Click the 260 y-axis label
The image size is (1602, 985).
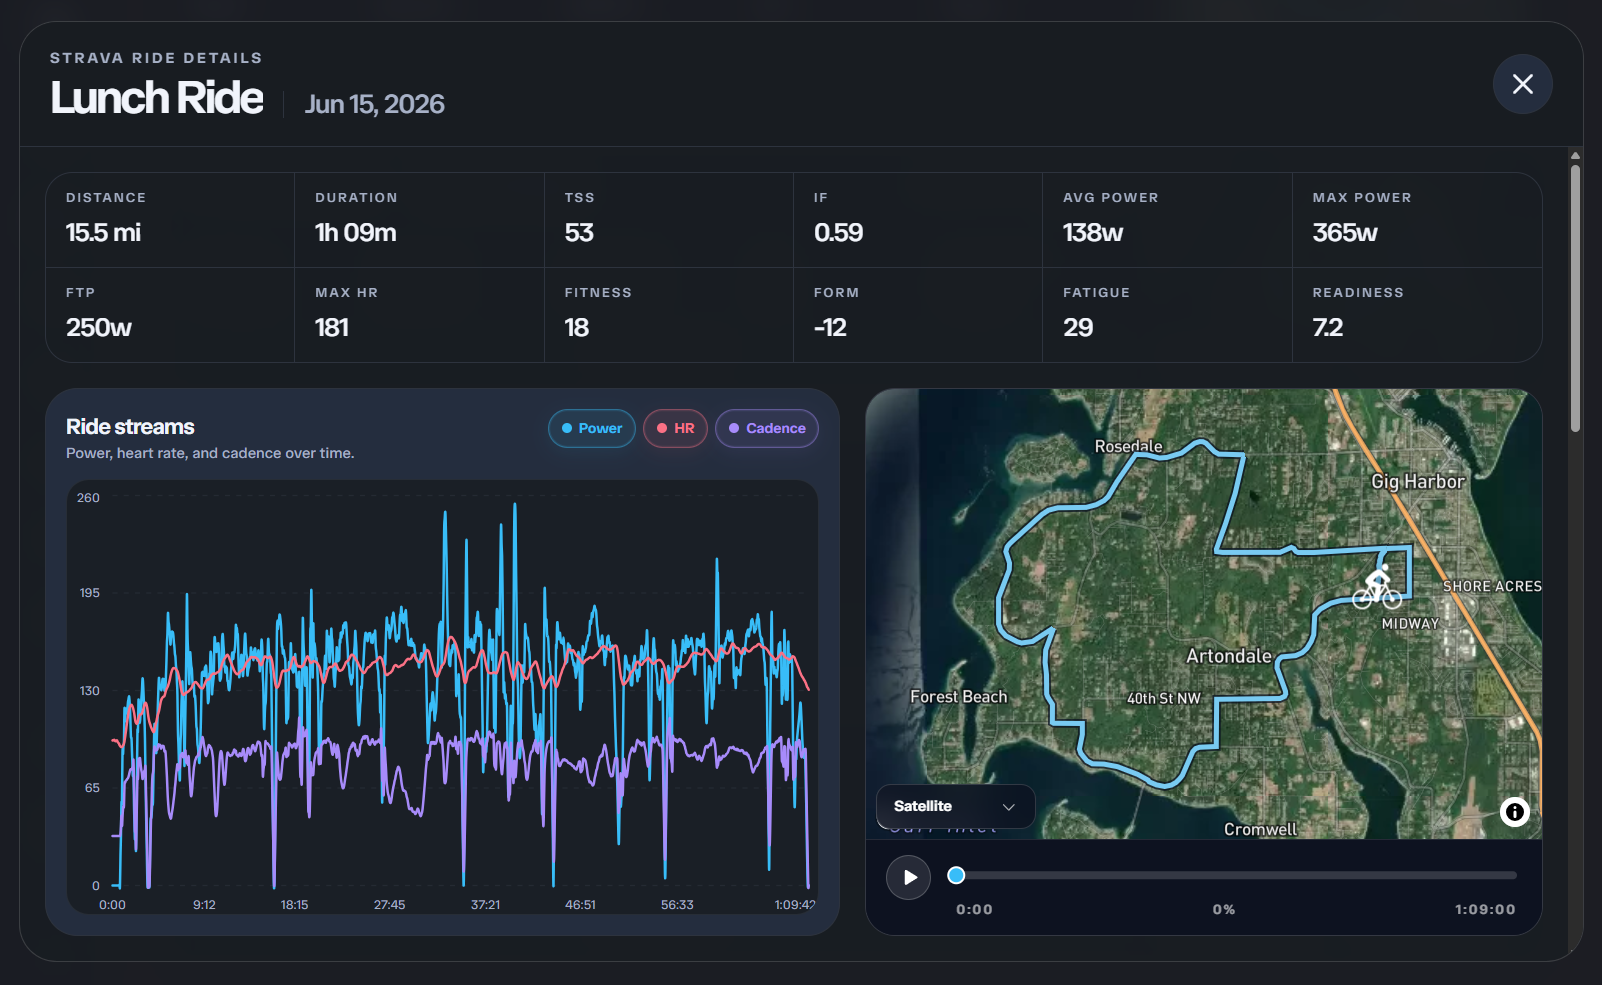88,498
